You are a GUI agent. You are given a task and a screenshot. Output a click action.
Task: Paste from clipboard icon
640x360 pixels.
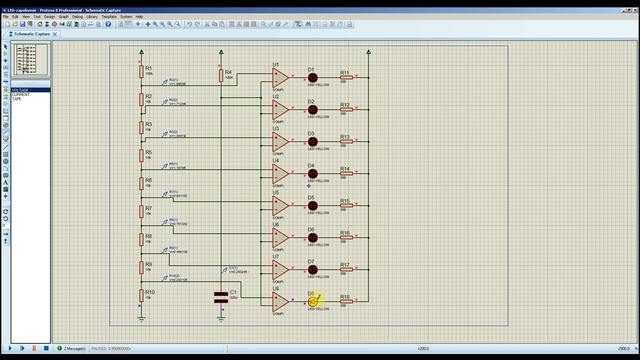click(222, 24)
